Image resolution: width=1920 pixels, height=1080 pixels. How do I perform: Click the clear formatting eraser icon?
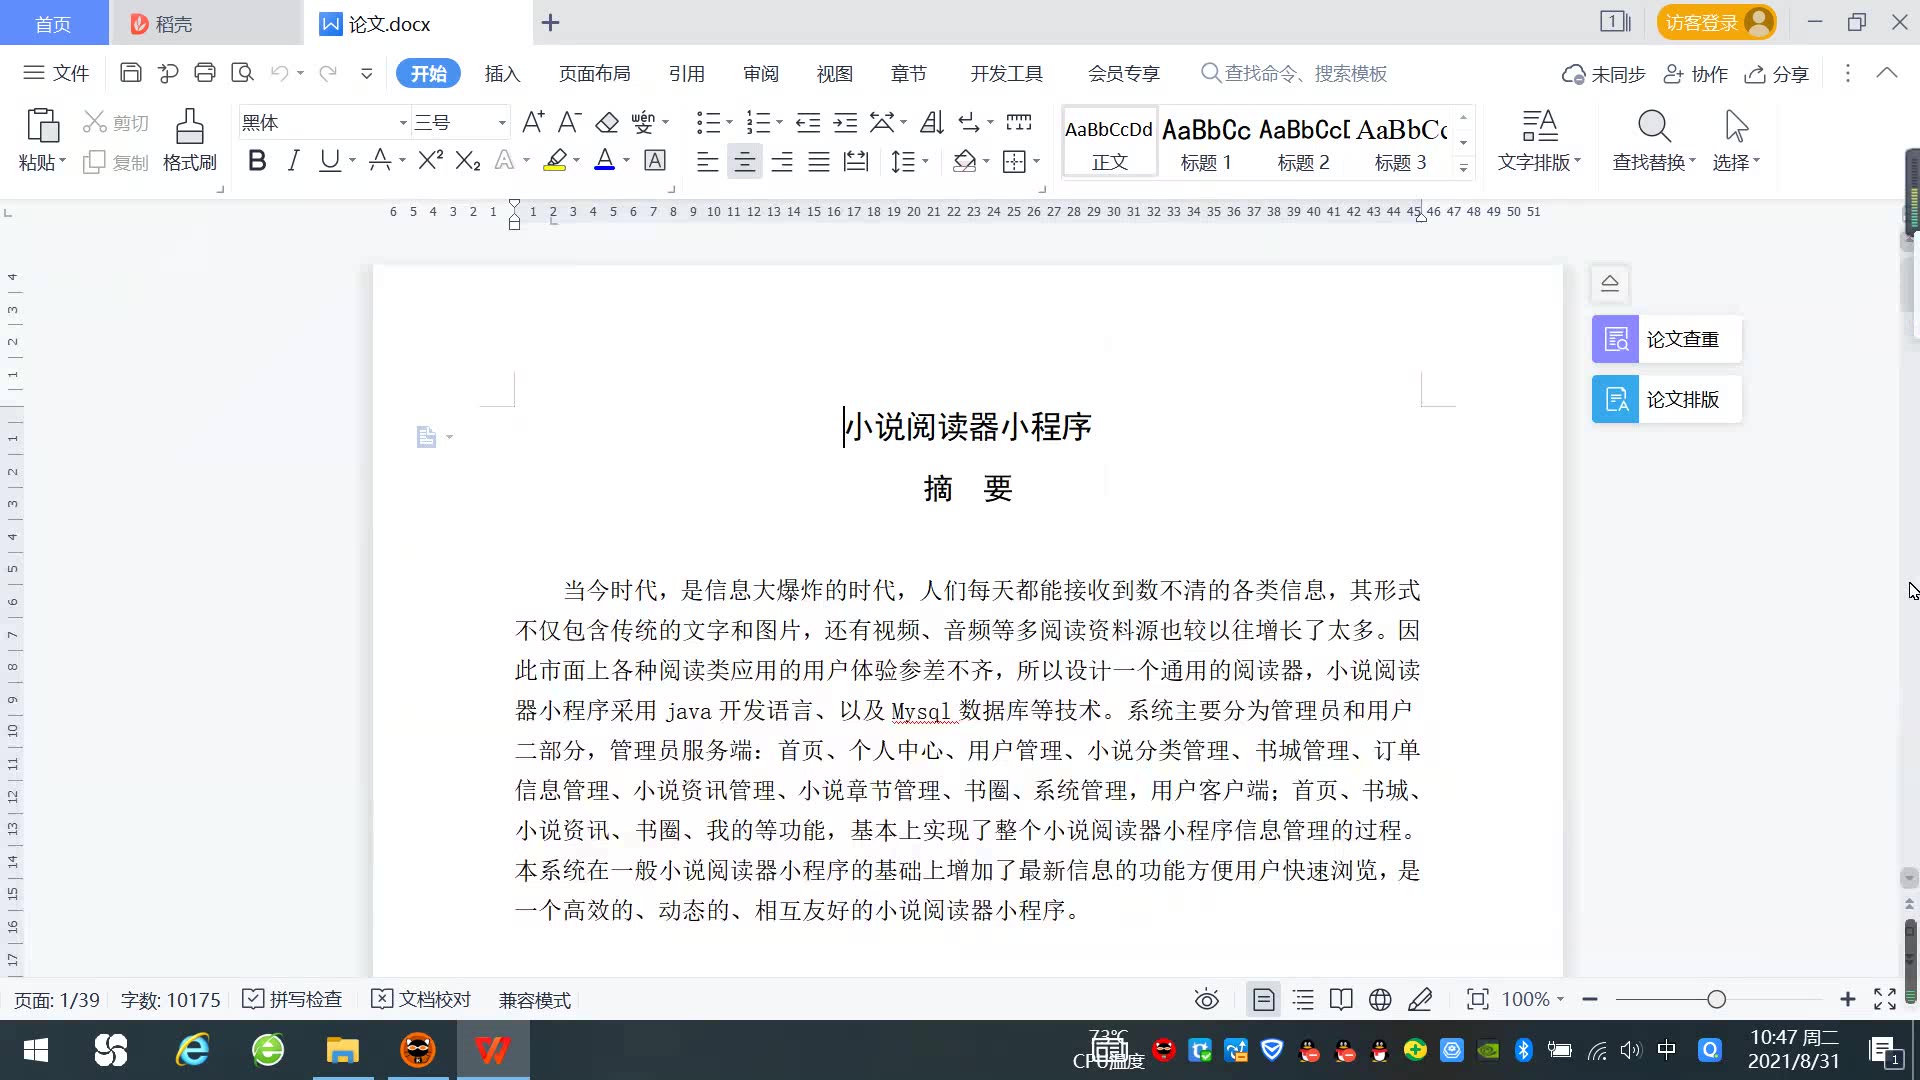click(x=607, y=123)
